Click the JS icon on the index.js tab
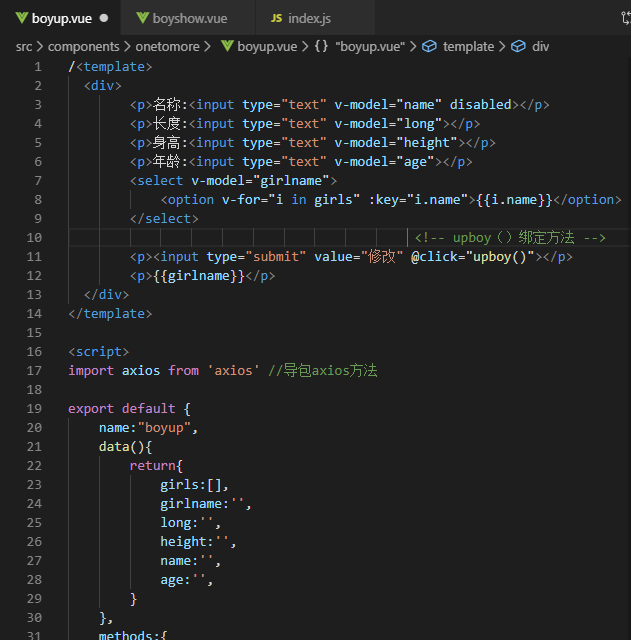Viewport: 631px width, 640px height. [x=276, y=18]
